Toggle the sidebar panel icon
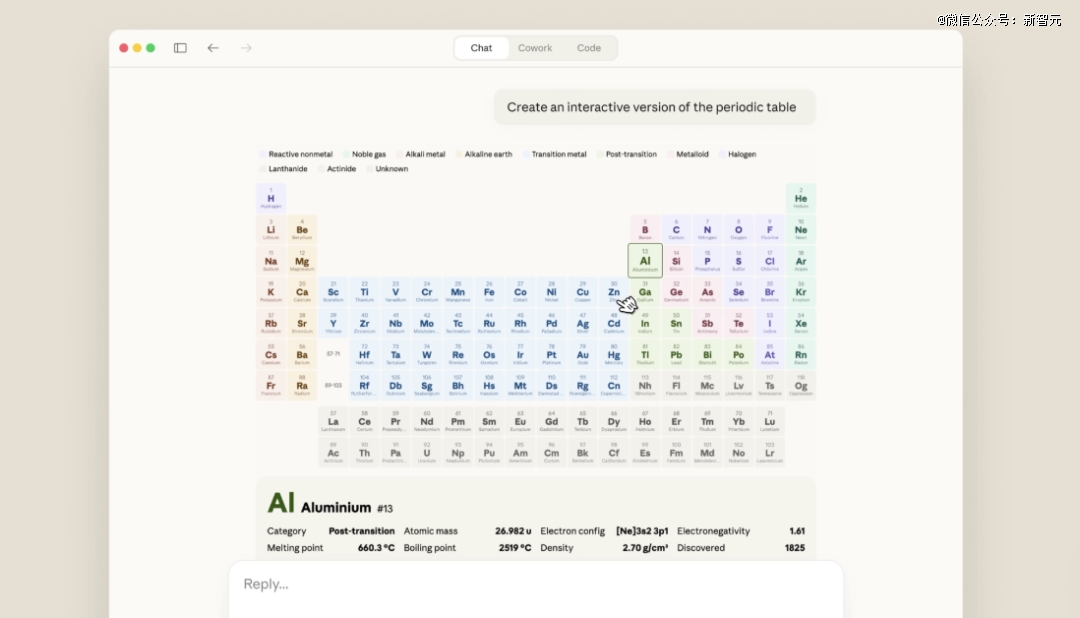The height and width of the screenshot is (618, 1080). point(180,48)
